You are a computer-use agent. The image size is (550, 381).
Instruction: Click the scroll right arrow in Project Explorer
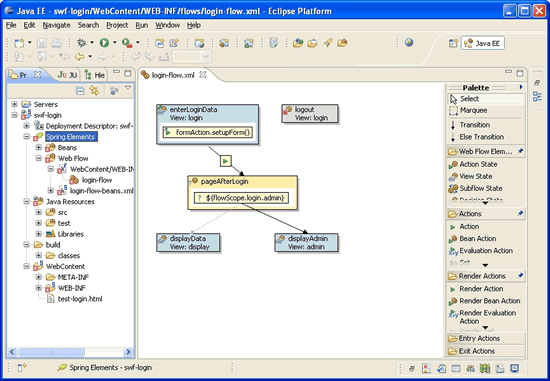(x=128, y=352)
